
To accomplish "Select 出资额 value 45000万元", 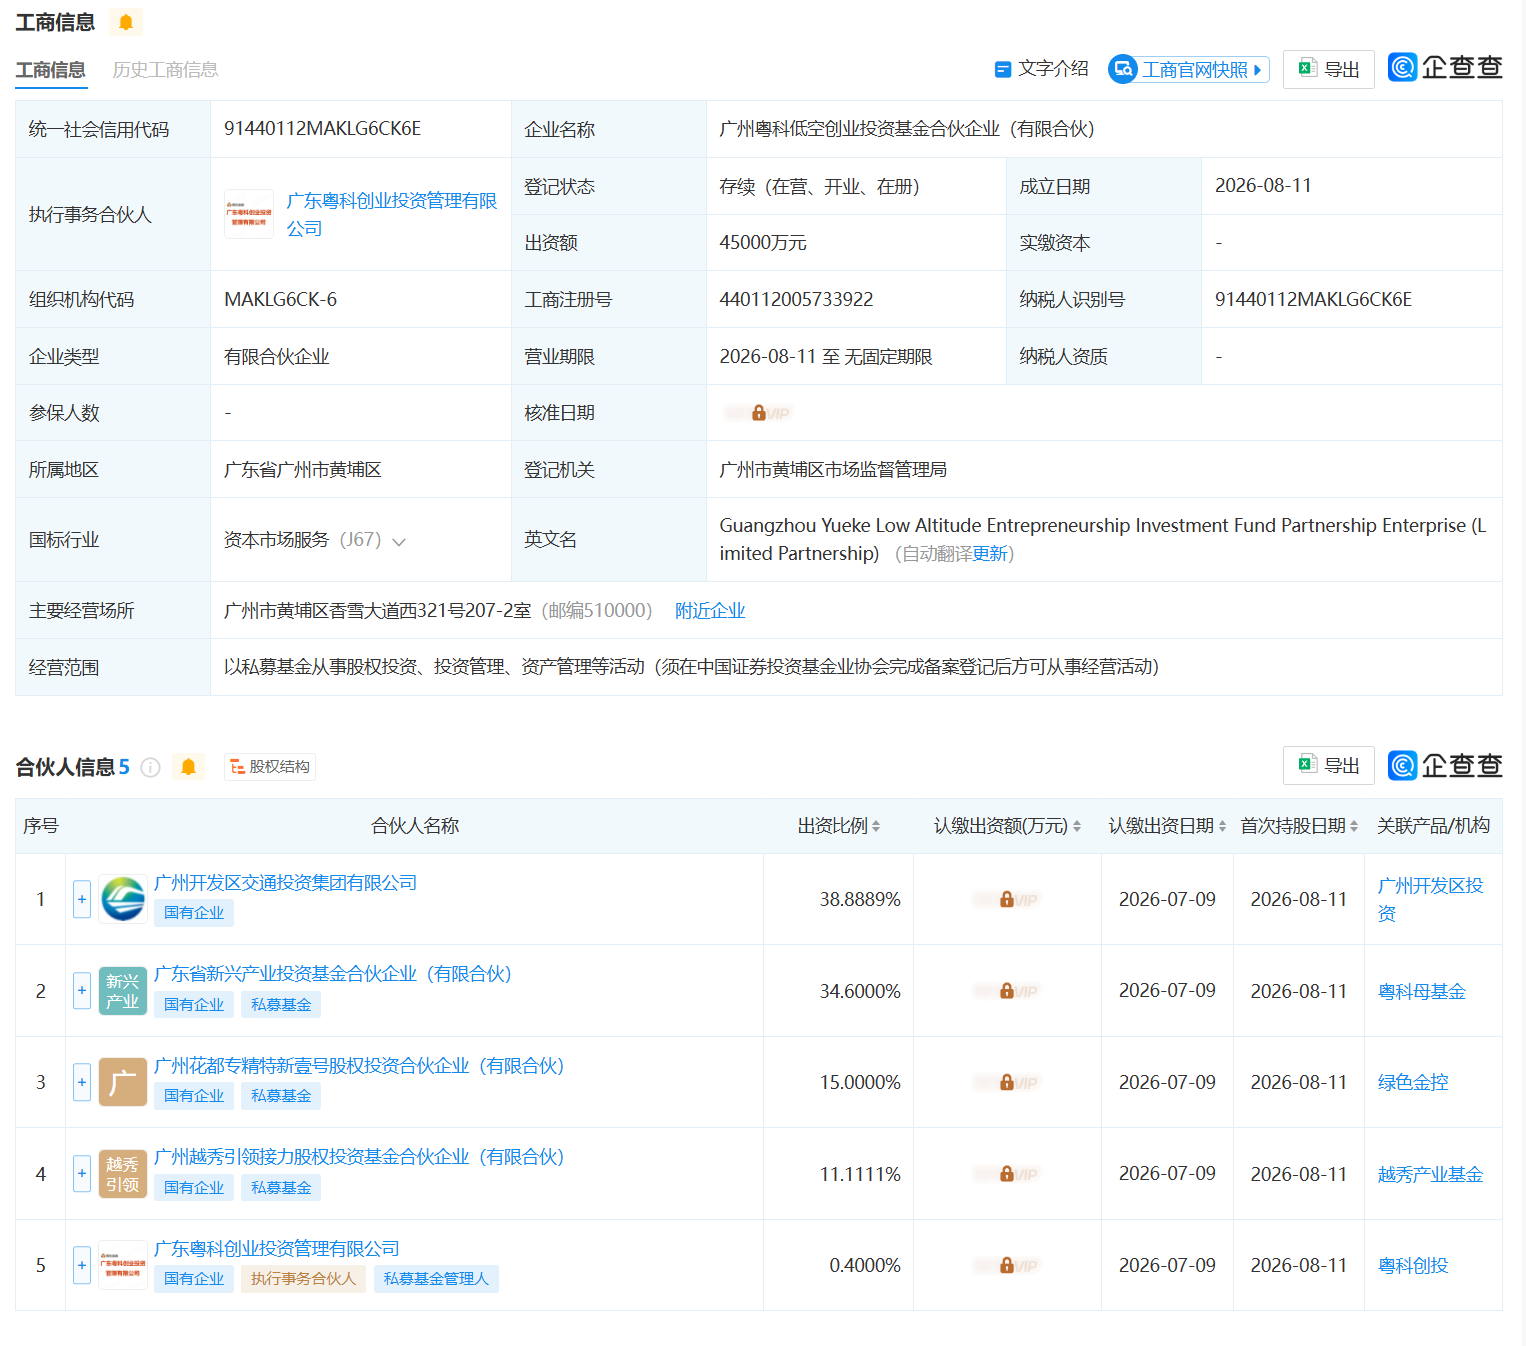I will point(763,243).
